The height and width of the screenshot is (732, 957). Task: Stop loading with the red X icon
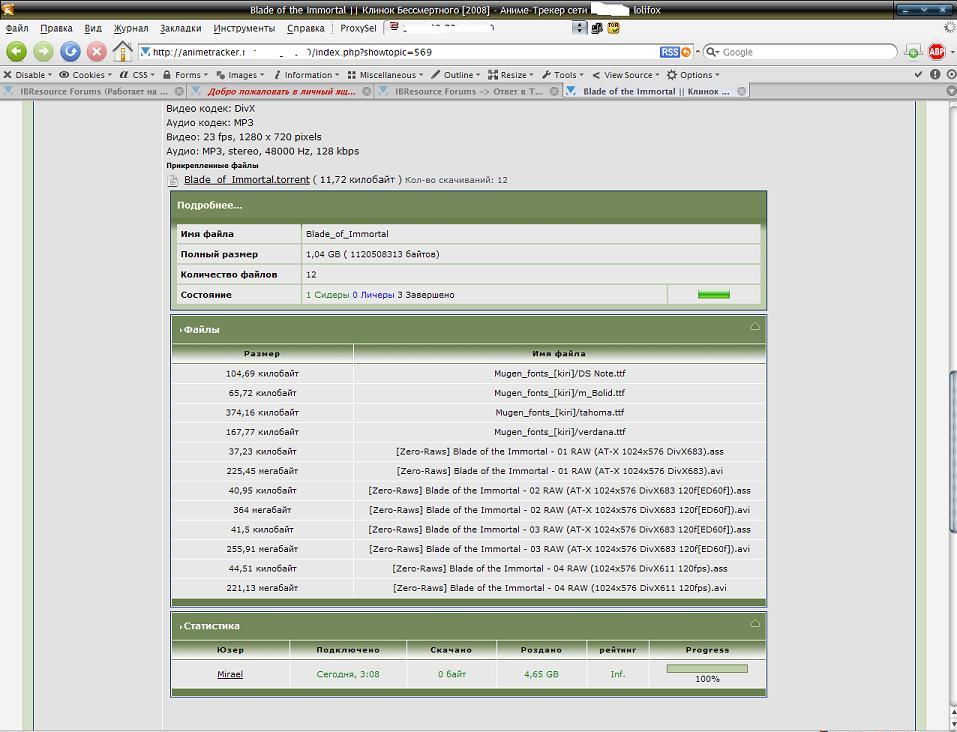[x=96, y=52]
